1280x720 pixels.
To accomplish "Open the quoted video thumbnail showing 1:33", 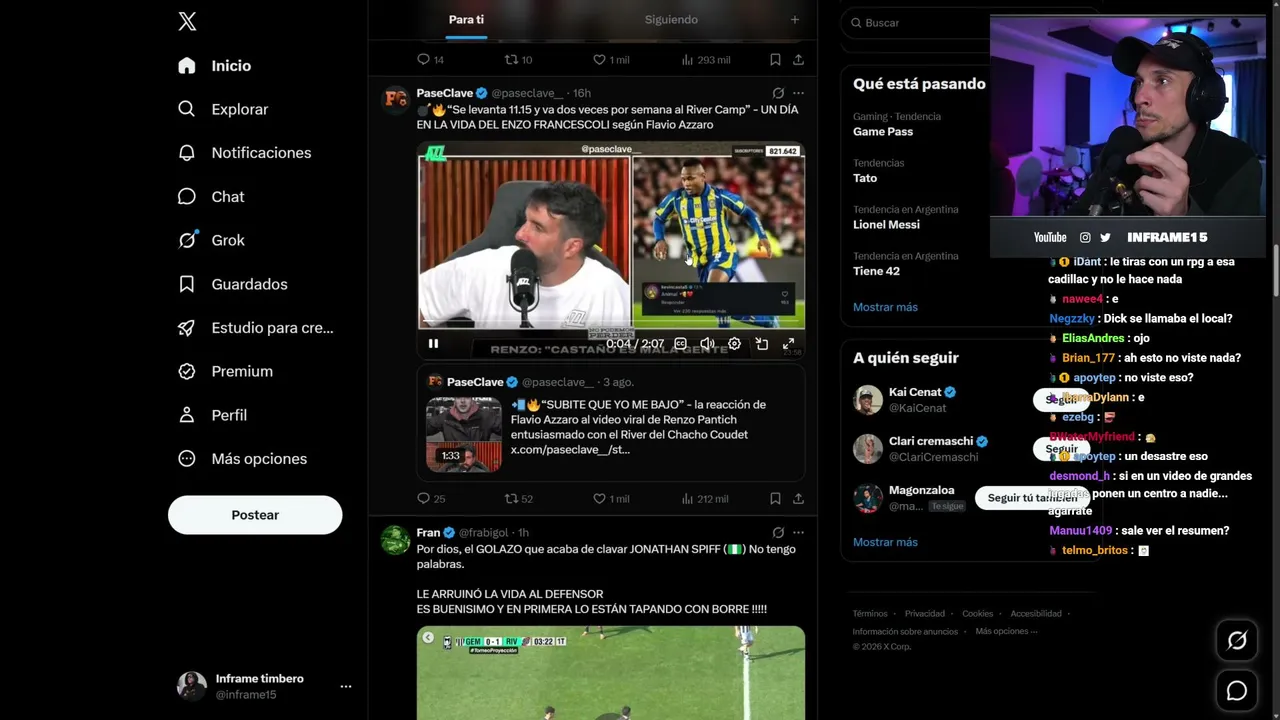I will (x=464, y=434).
